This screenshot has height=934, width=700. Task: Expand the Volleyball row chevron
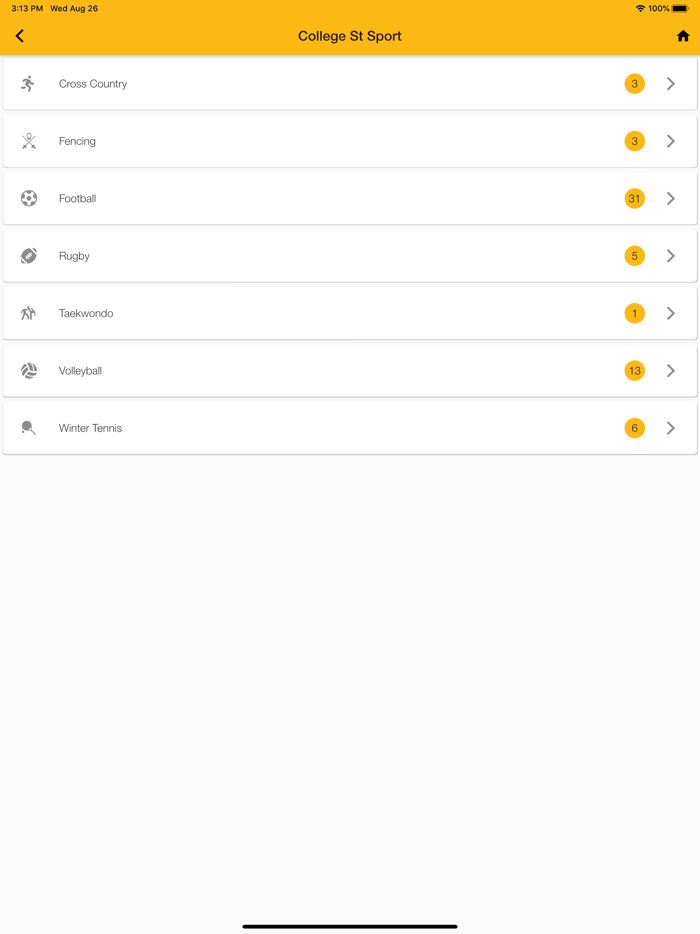tap(671, 370)
